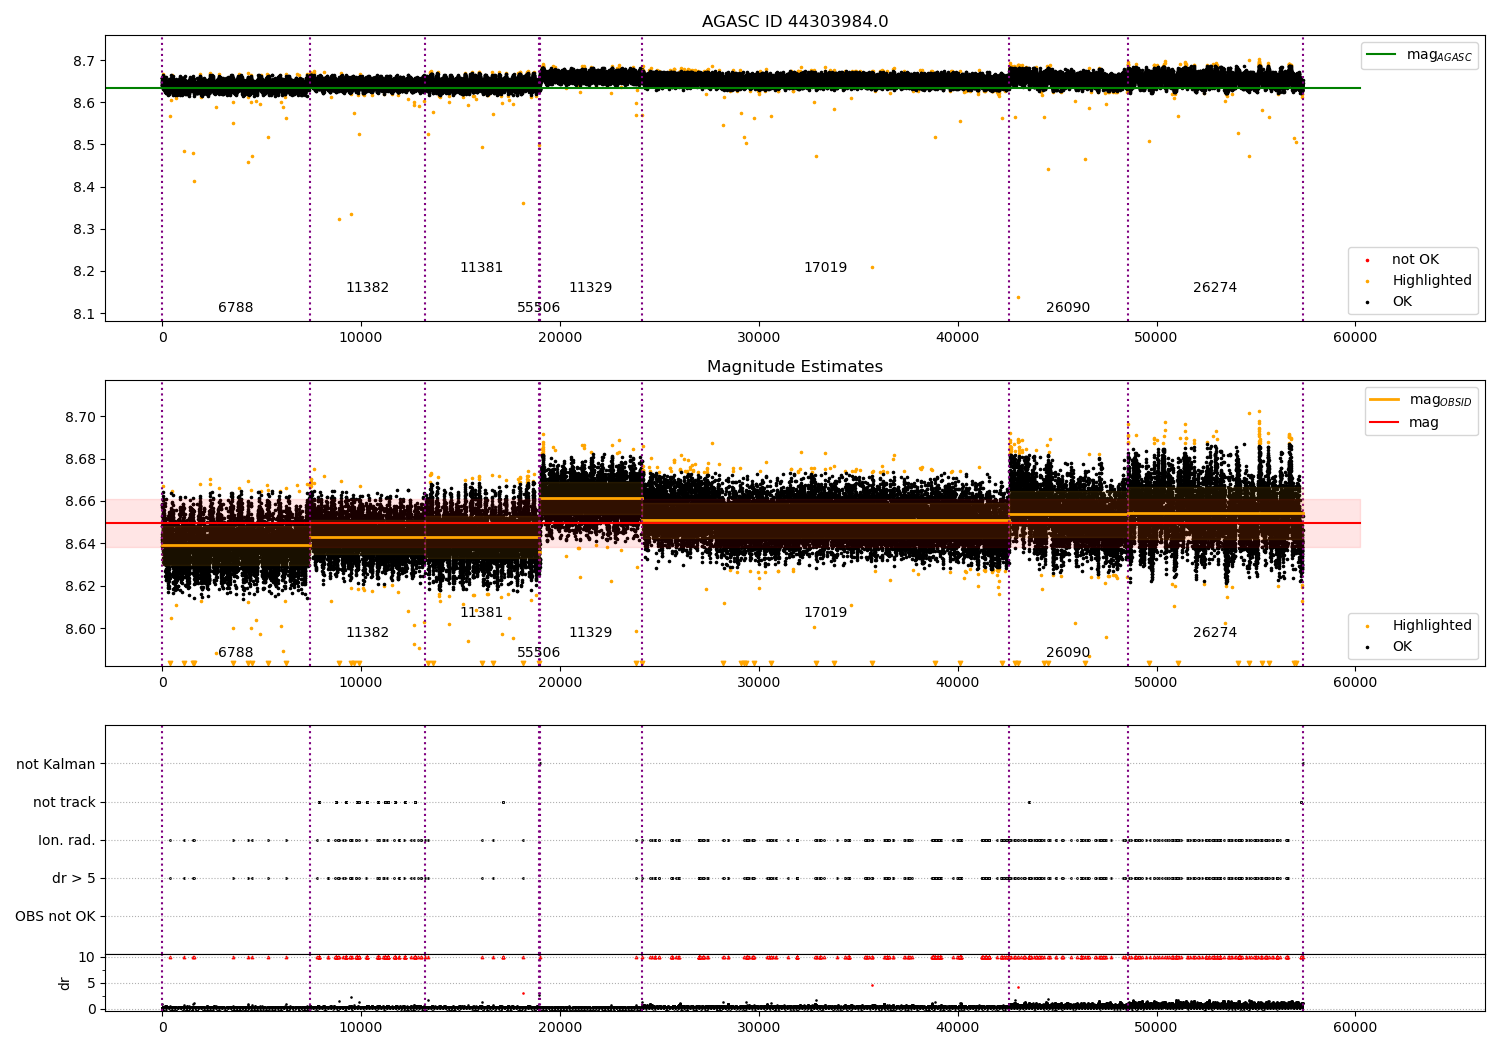The height and width of the screenshot is (1050, 1500).
Task: Click the 'not track' axis label
Action: point(64,803)
